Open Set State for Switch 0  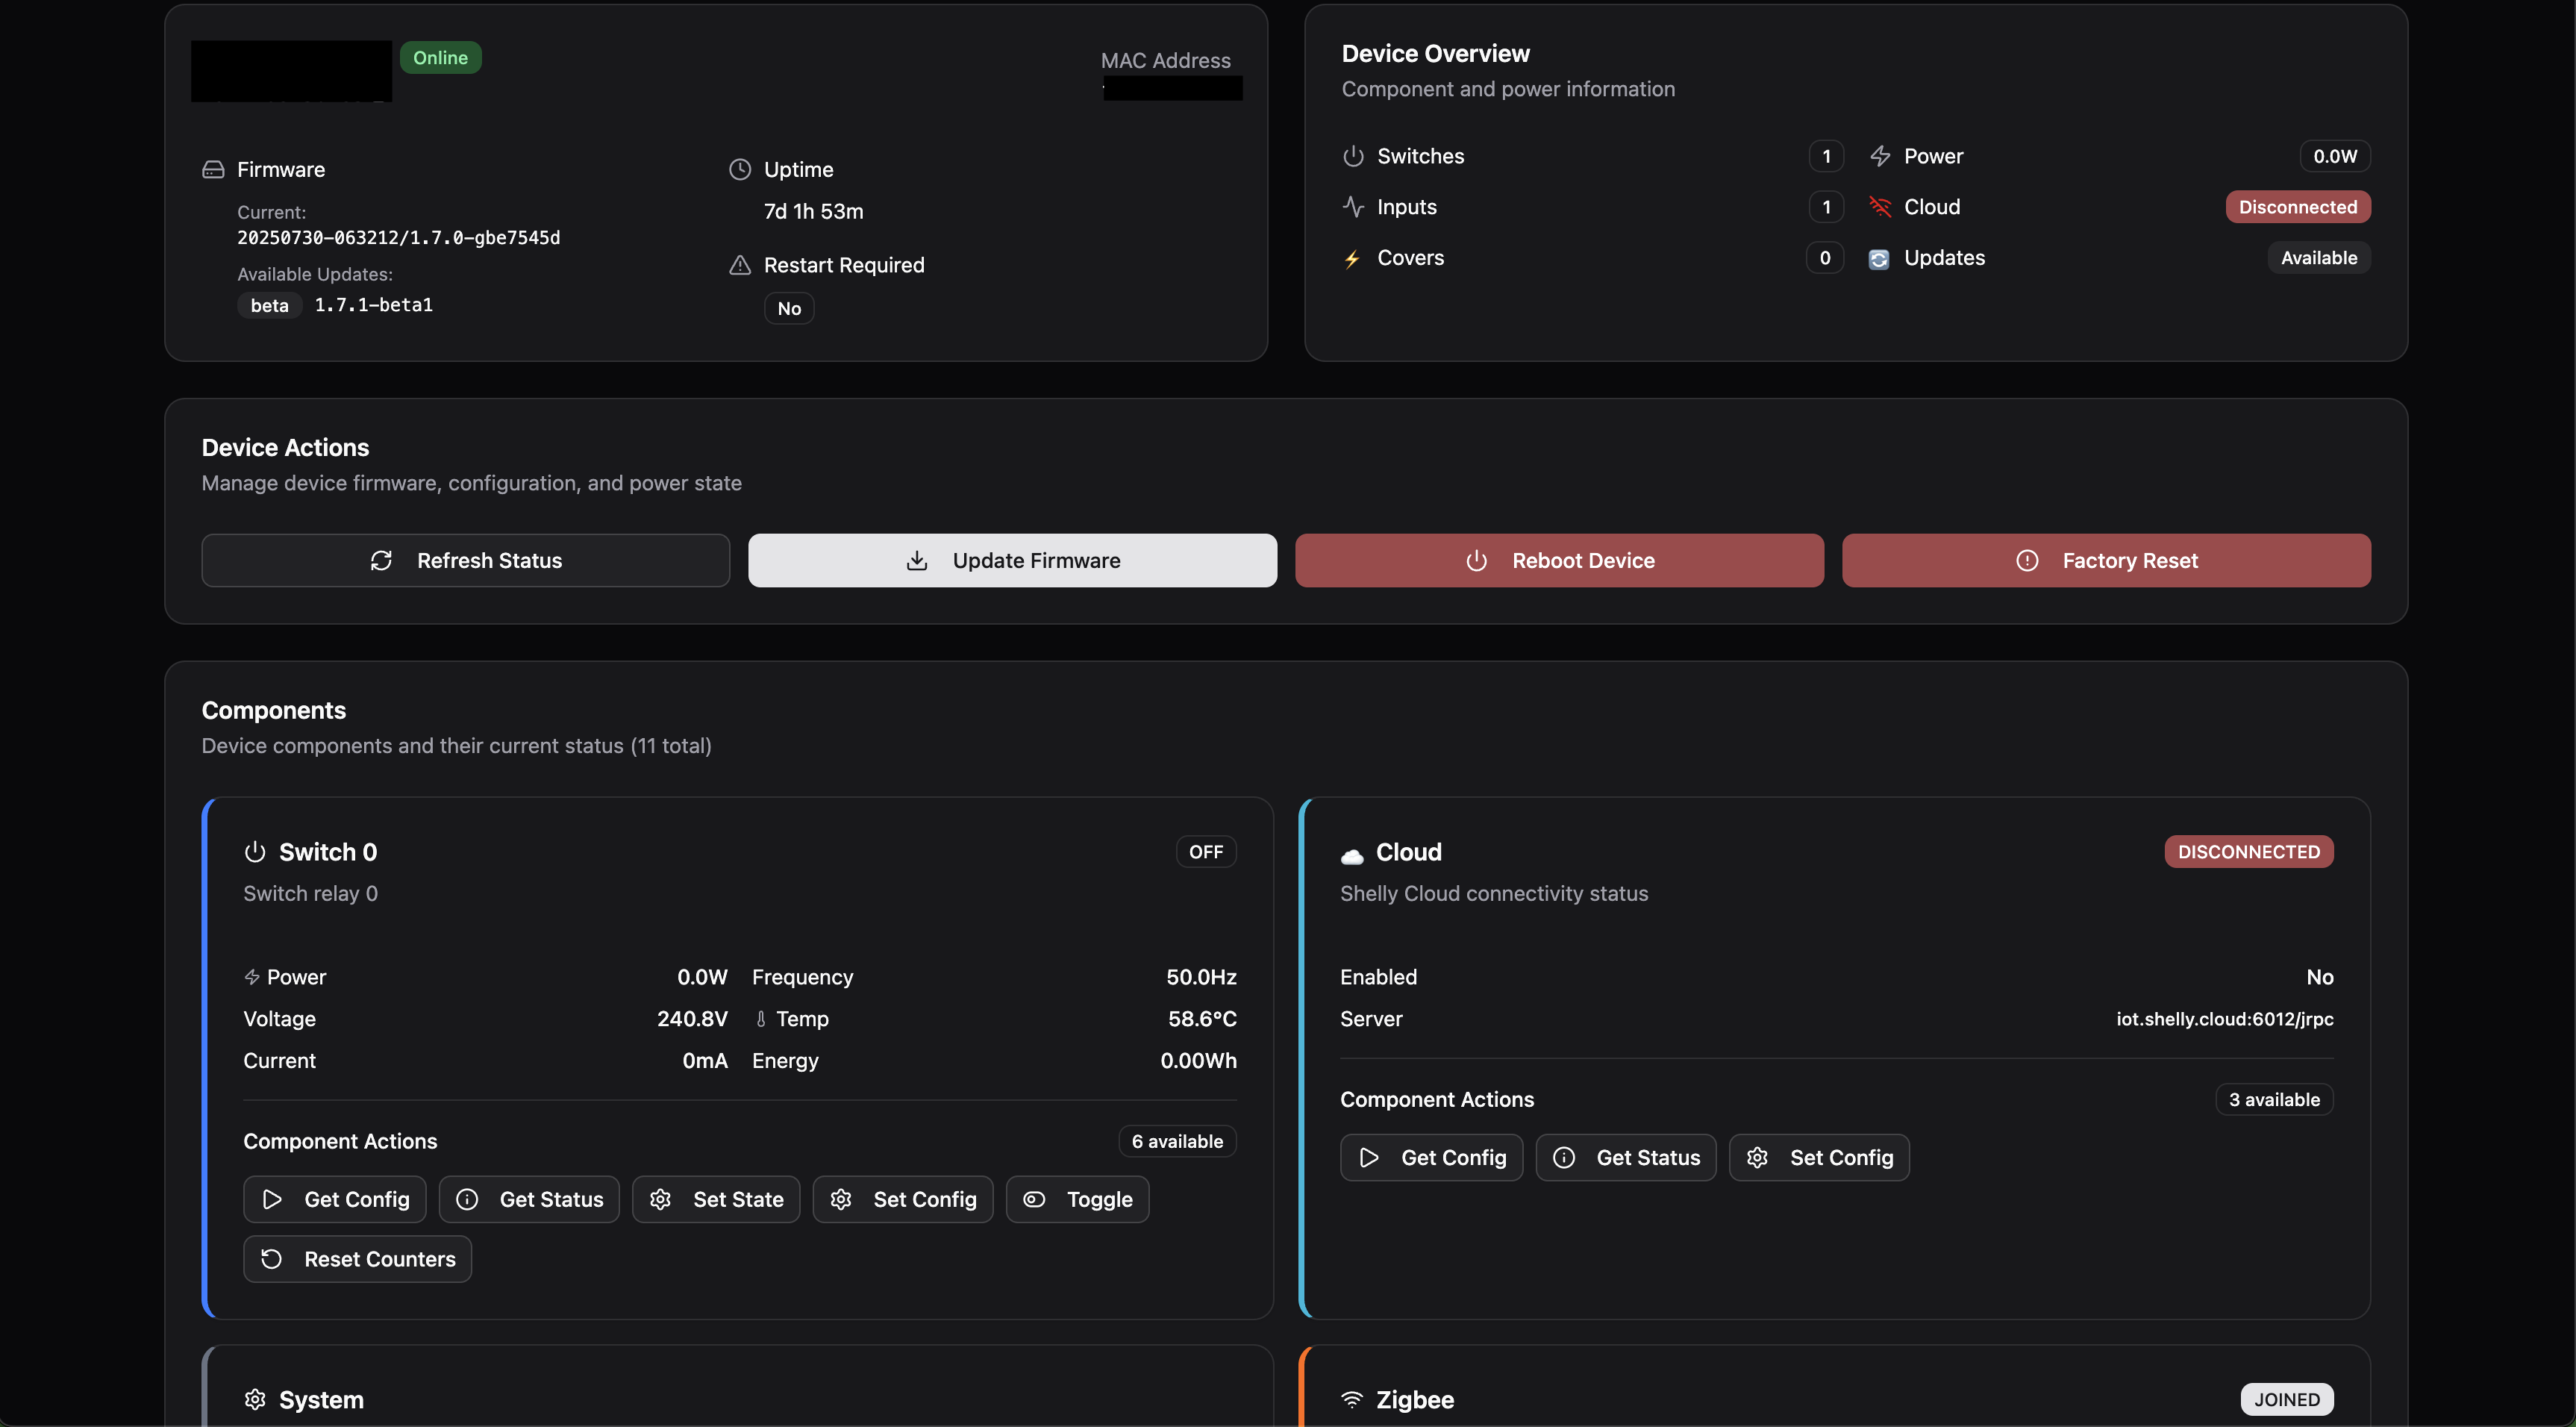click(716, 1199)
